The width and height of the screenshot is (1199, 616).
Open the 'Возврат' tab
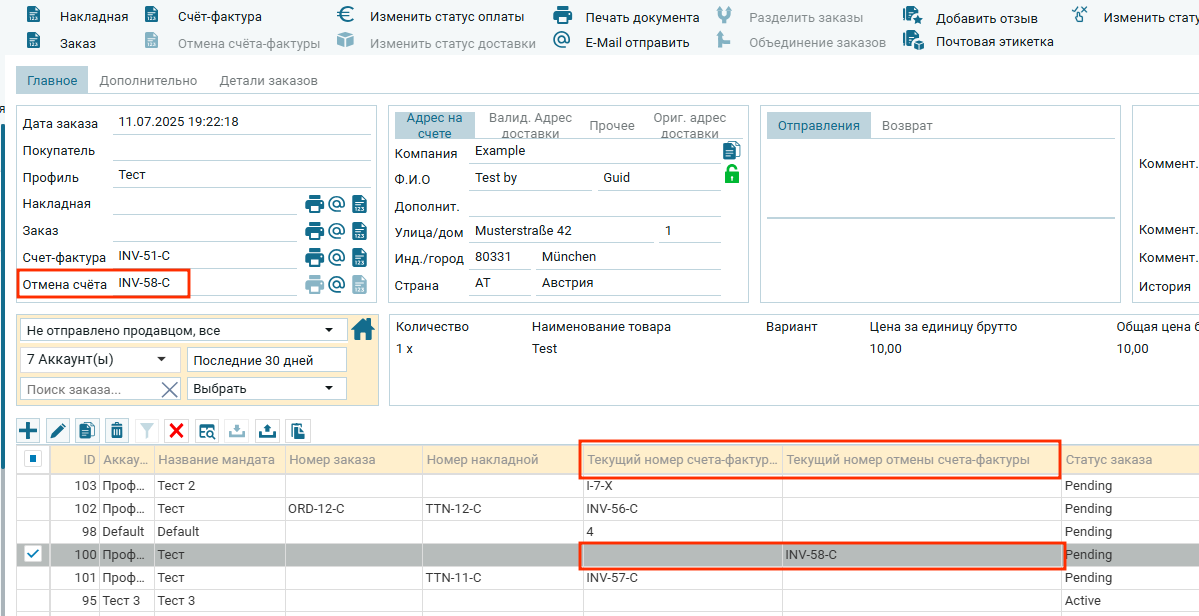click(x=907, y=125)
